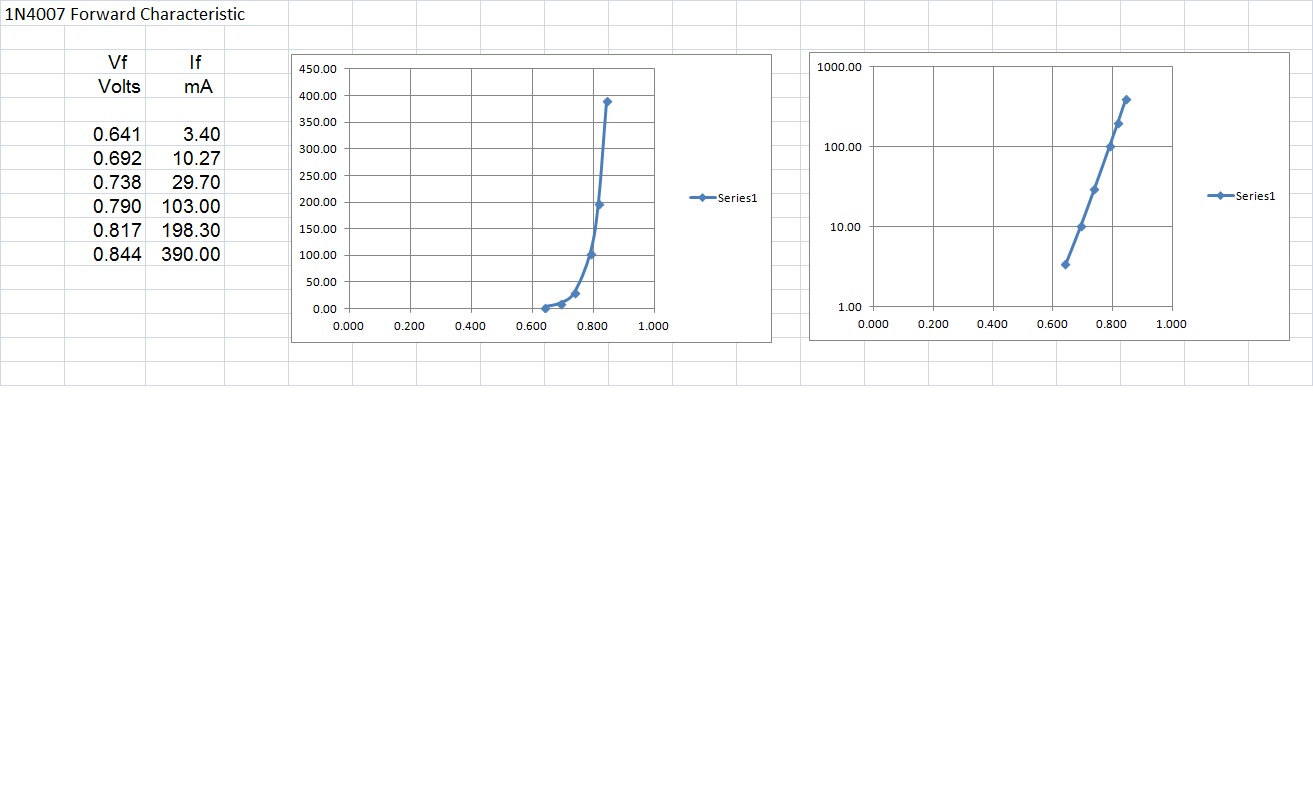Click the 150.00 axis label on linear chart
Viewport: 1313px width, 810px height.
click(x=318, y=229)
